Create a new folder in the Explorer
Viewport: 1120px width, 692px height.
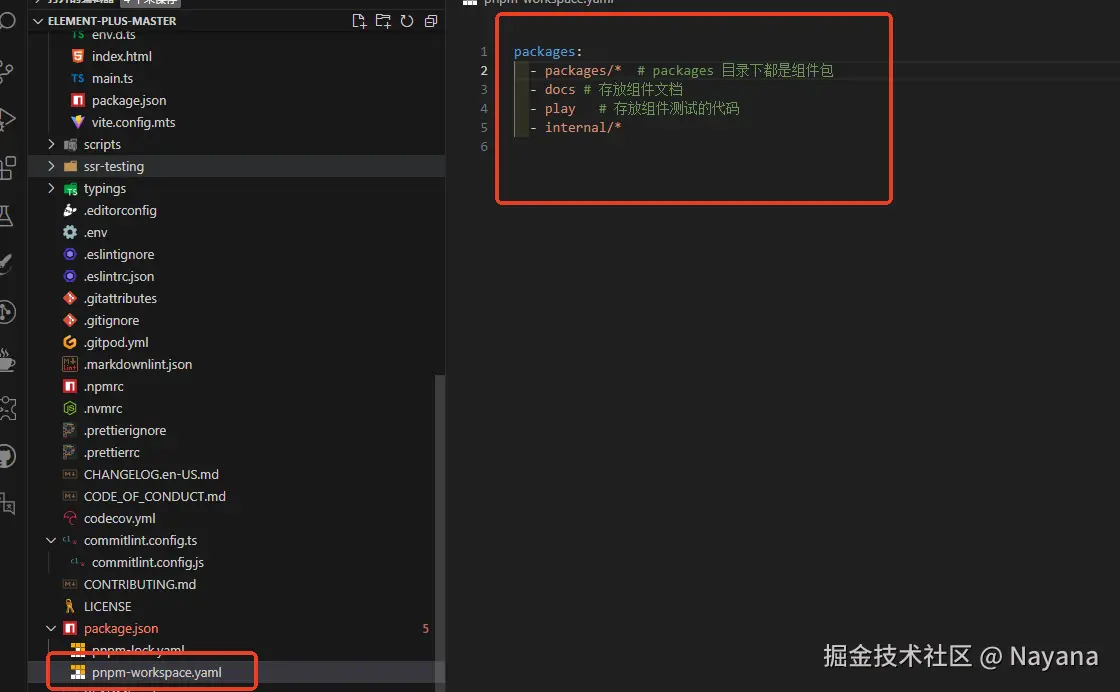point(383,20)
